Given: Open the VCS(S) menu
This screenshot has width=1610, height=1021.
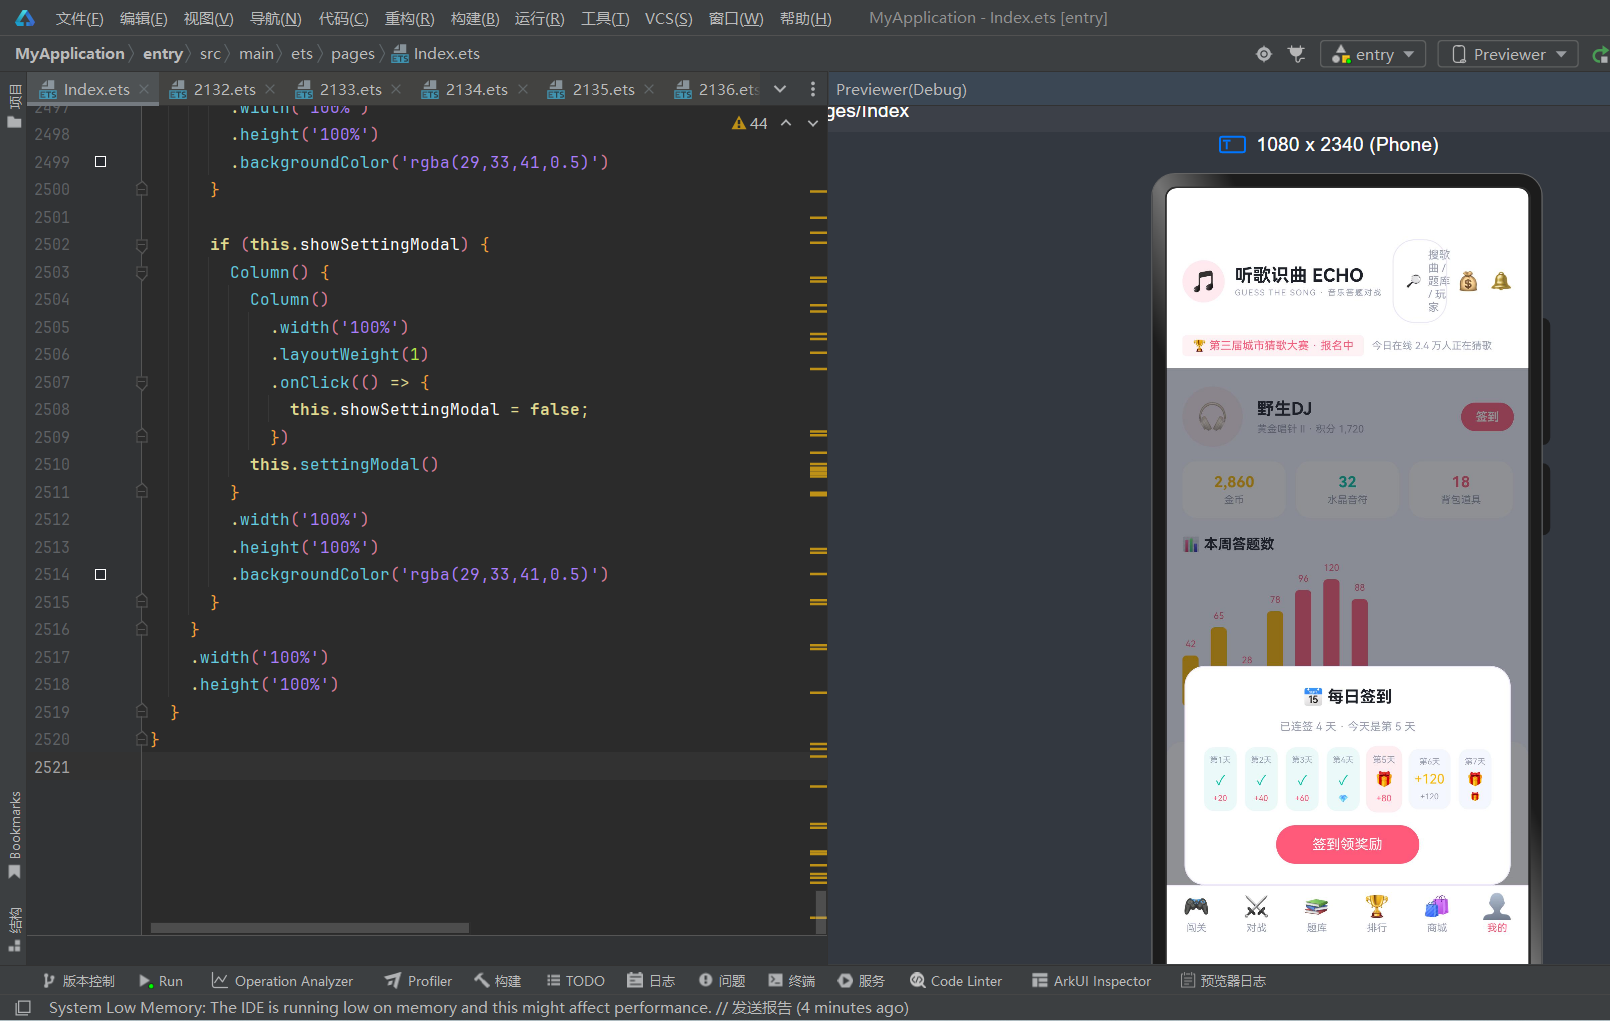Looking at the screenshot, I should (668, 18).
